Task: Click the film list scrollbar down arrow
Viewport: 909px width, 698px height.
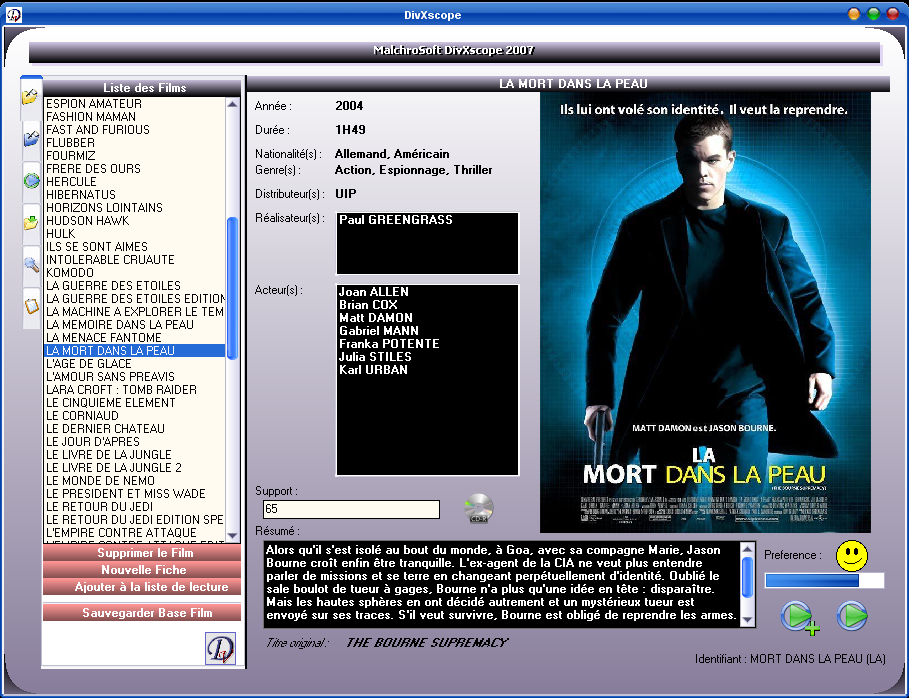Action: click(x=232, y=536)
